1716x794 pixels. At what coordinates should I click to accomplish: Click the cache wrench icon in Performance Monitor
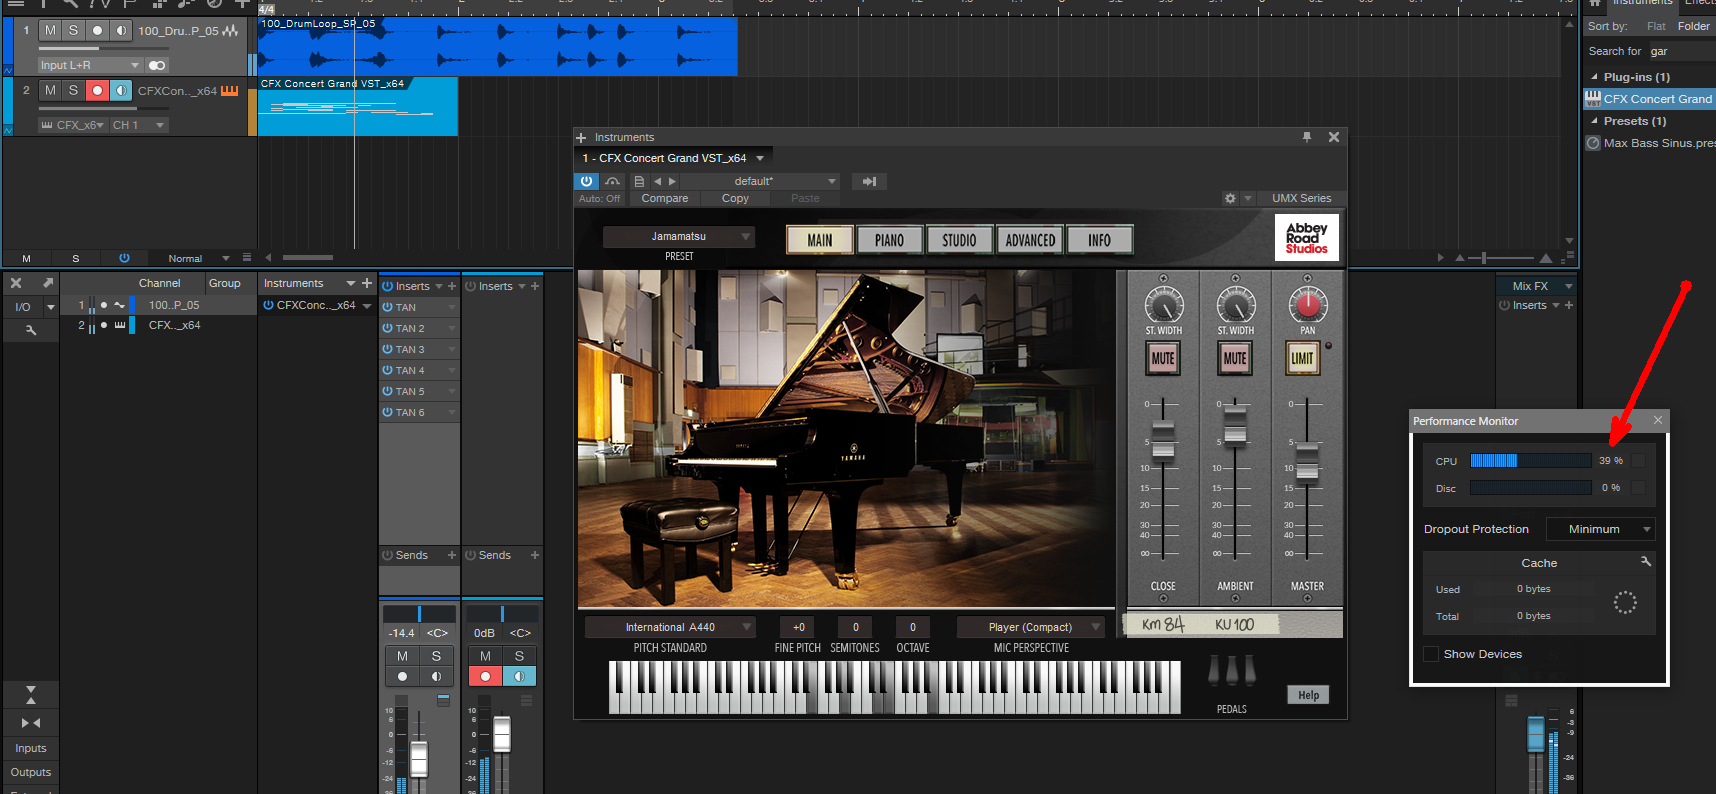tap(1645, 562)
